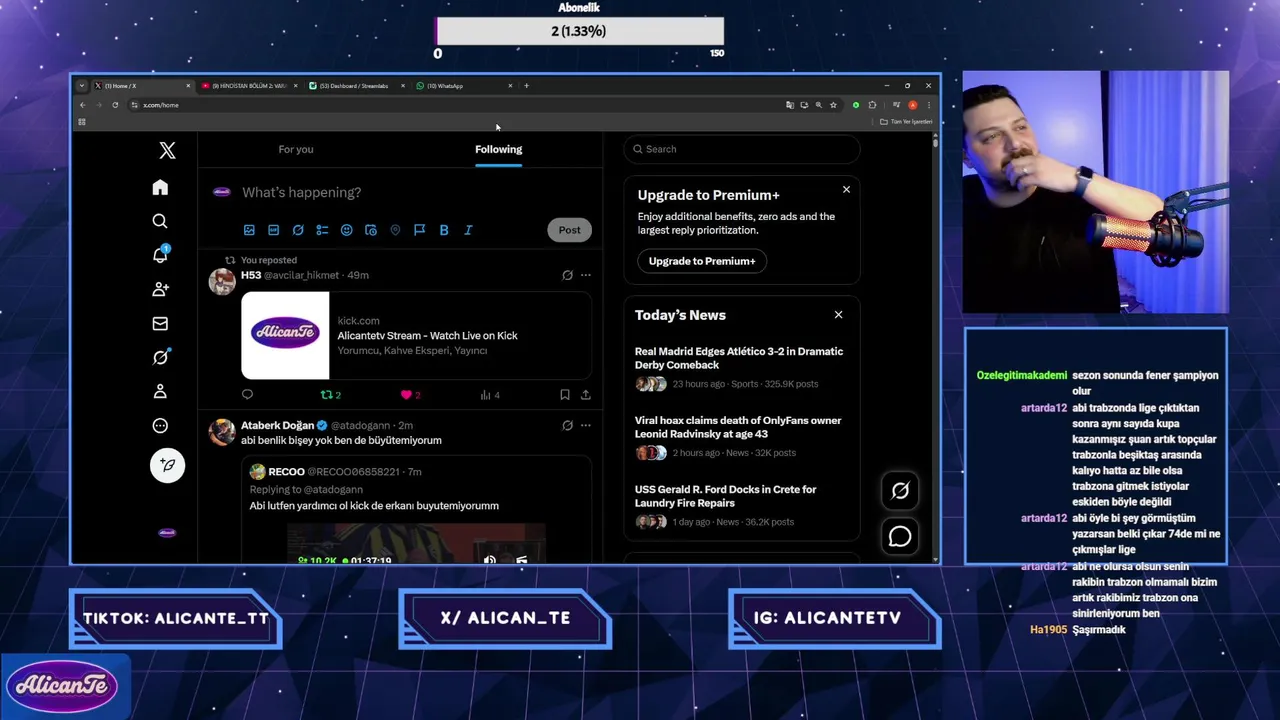This screenshot has height=720, width=1280.
Task: Schedule the post with calendar icon
Action: pos(370,230)
